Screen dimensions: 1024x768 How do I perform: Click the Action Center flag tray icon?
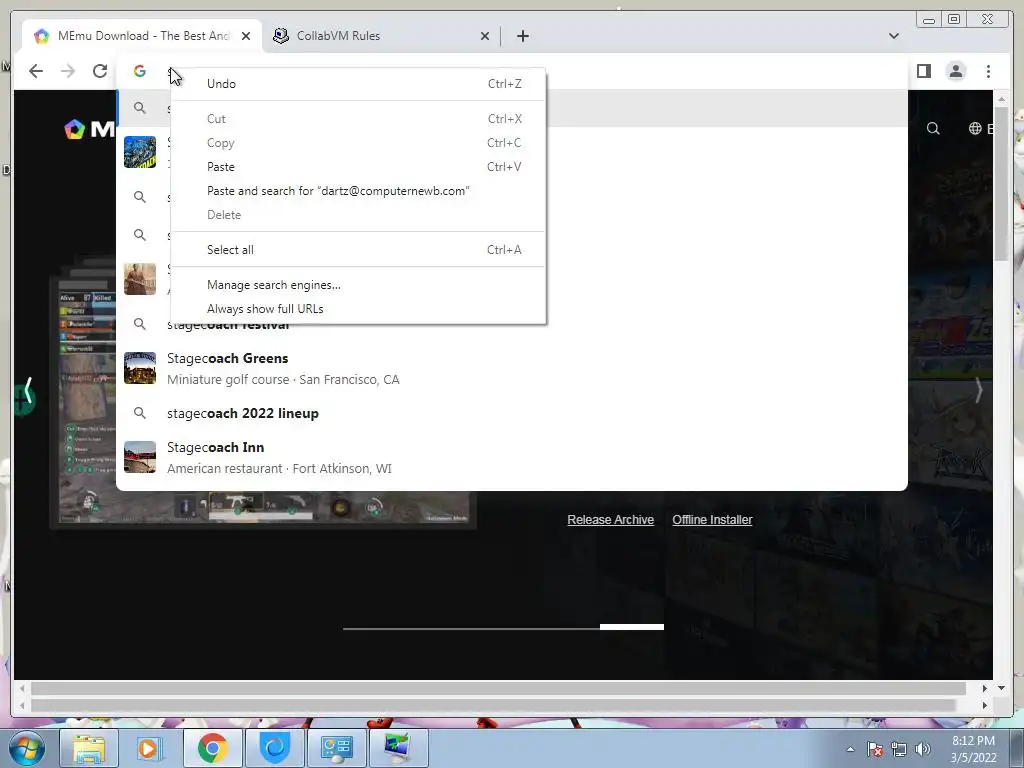click(875, 749)
